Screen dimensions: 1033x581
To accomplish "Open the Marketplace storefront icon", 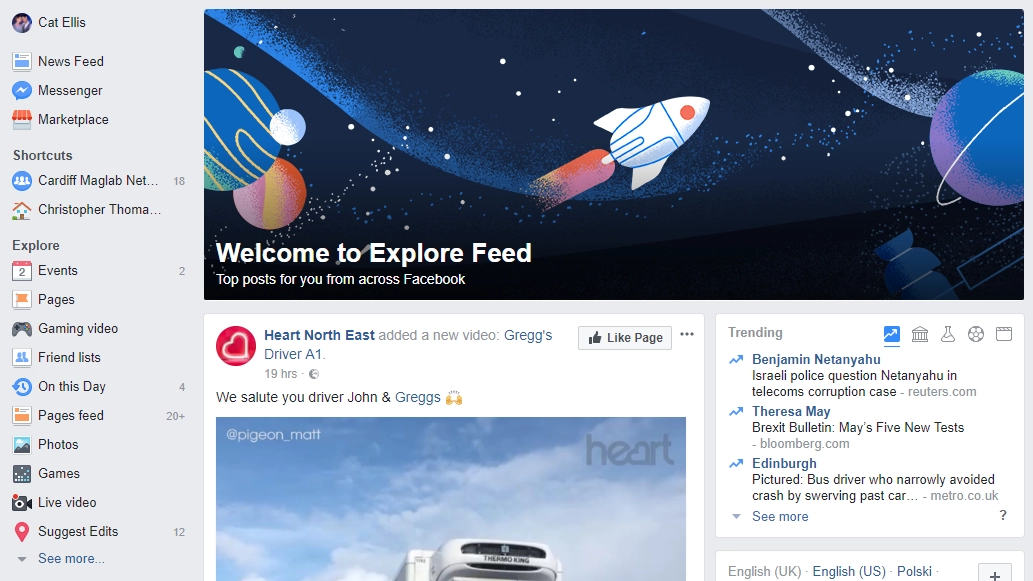I will (22, 119).
